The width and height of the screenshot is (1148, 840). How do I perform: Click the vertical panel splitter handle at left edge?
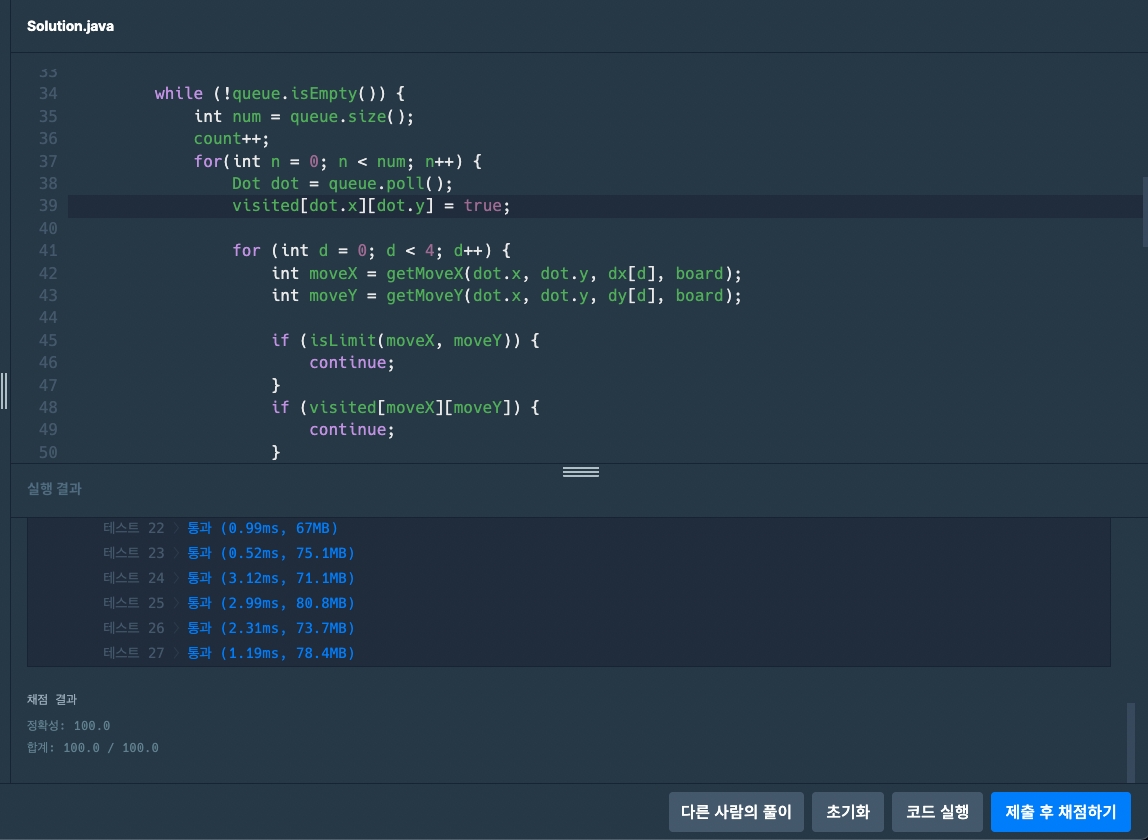coord(4,390)
